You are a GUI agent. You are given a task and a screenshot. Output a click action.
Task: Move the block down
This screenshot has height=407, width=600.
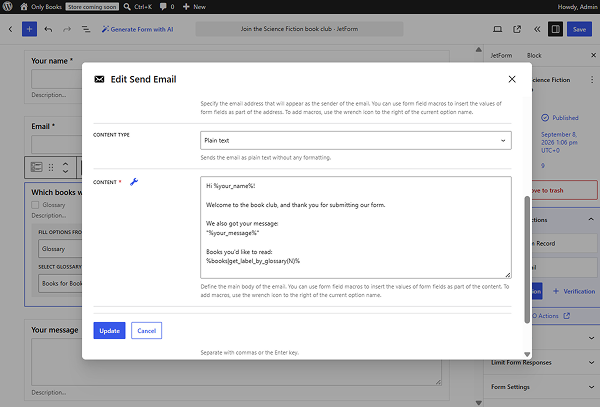click(x=65, y=171)
